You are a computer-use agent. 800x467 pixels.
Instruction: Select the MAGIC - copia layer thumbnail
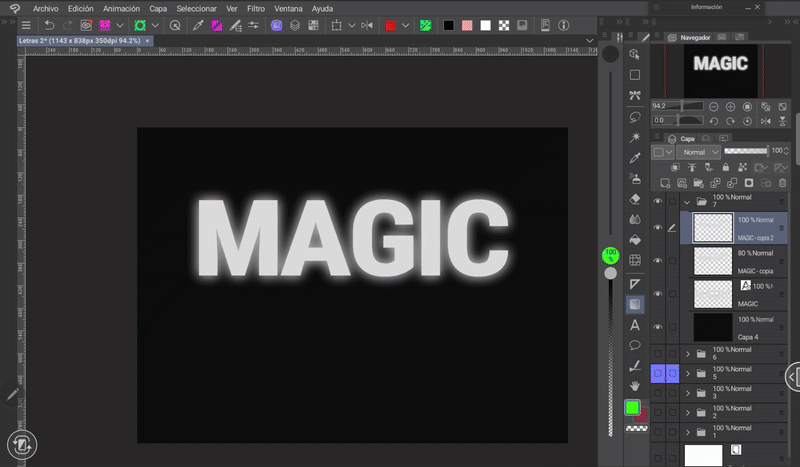(712, 261)
